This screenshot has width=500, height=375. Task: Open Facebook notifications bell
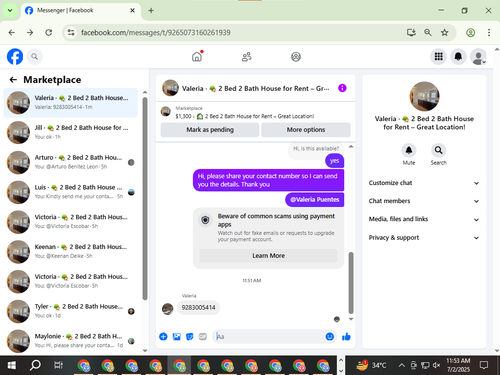pyautogui.click(x=458, y=57)
